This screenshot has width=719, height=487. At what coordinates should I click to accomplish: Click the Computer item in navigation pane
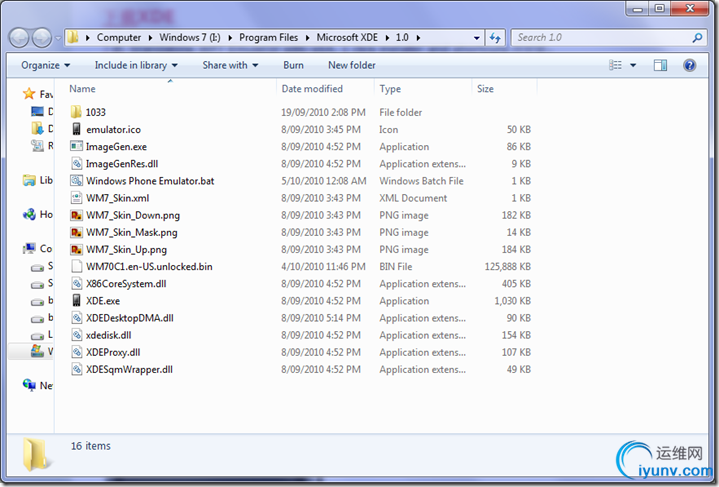(38, 249)
